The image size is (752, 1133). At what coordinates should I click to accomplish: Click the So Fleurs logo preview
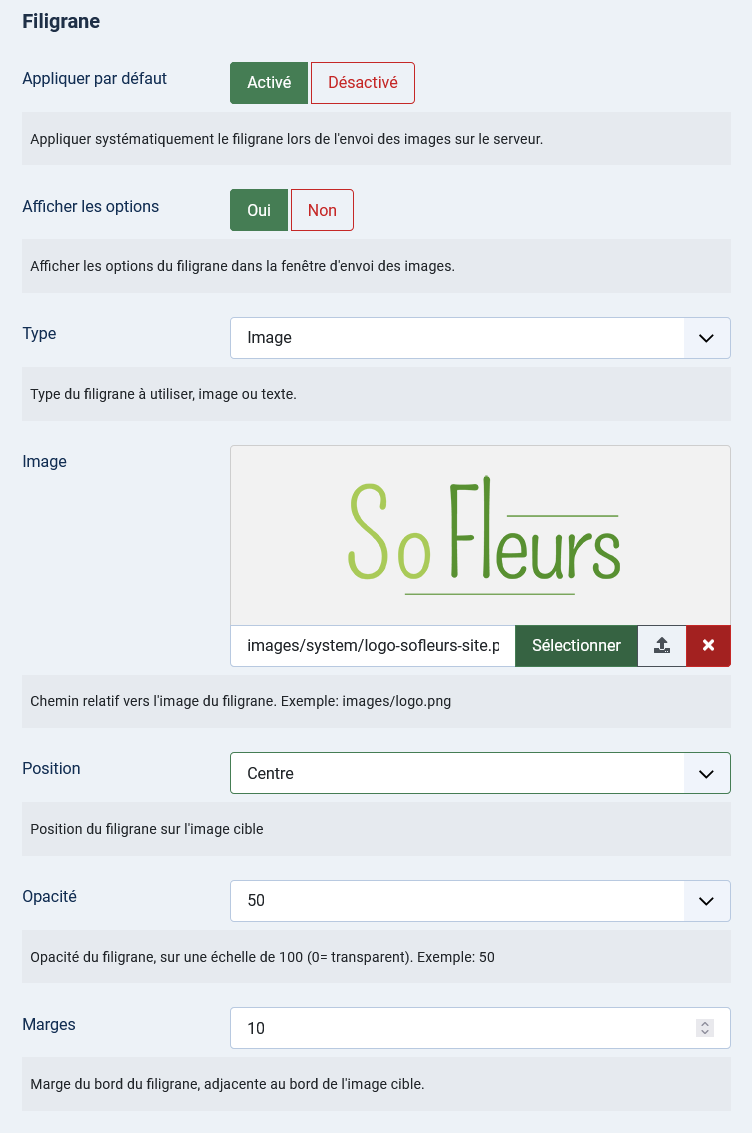pyautogui.click(x=484, y=535)
